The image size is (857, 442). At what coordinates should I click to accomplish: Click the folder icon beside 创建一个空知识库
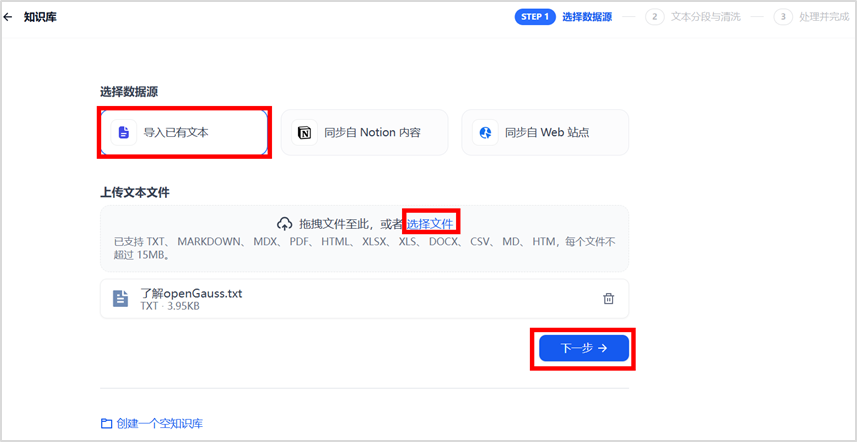(x=106, y=423)
